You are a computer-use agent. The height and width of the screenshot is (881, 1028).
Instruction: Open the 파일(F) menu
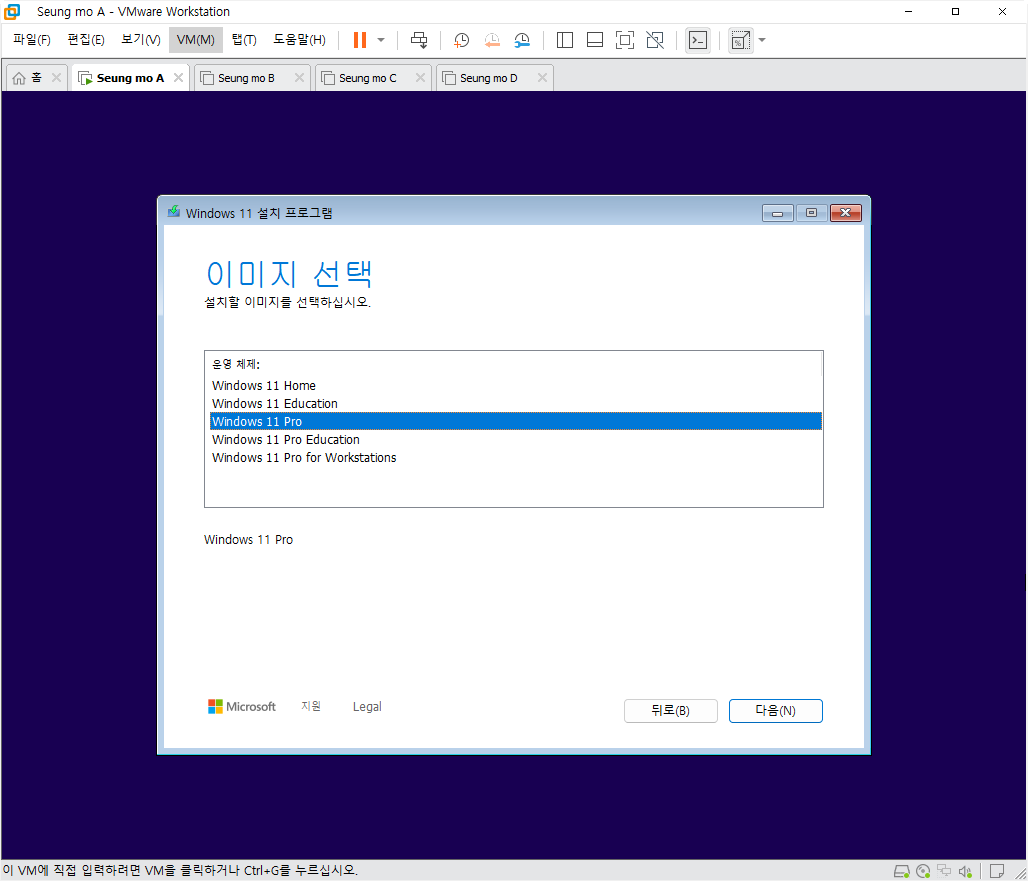pyautogui.click(x=31, y=39)
